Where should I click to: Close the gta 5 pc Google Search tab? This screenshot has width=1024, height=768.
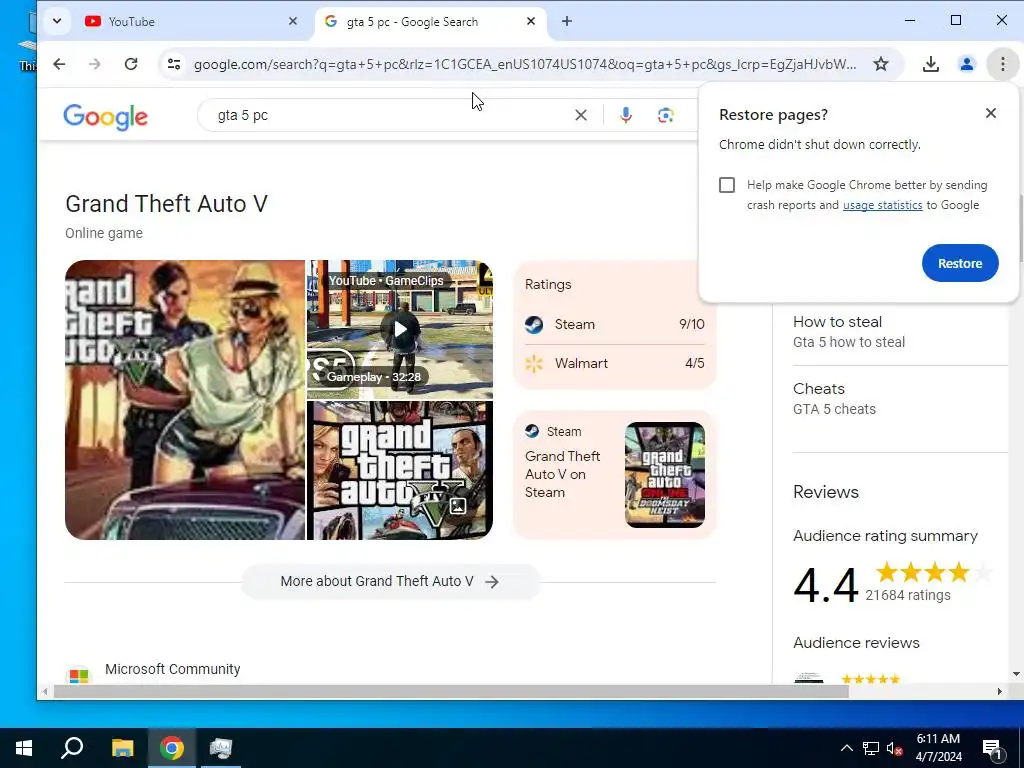[x=531, y=22]
